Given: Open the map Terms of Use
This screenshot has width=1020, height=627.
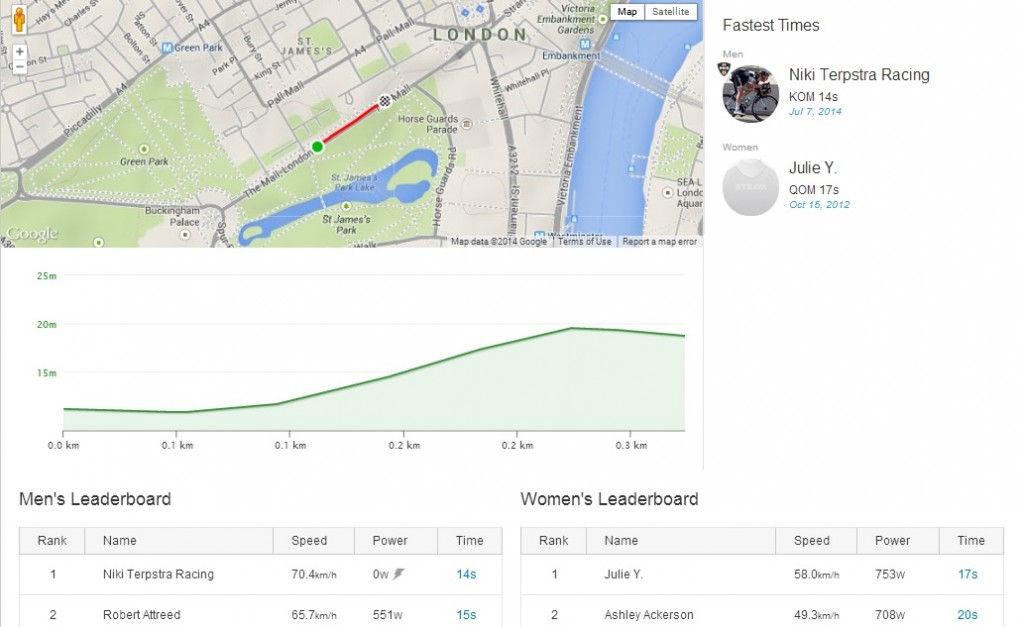Looking at the screenshot, I should point(584,242).
